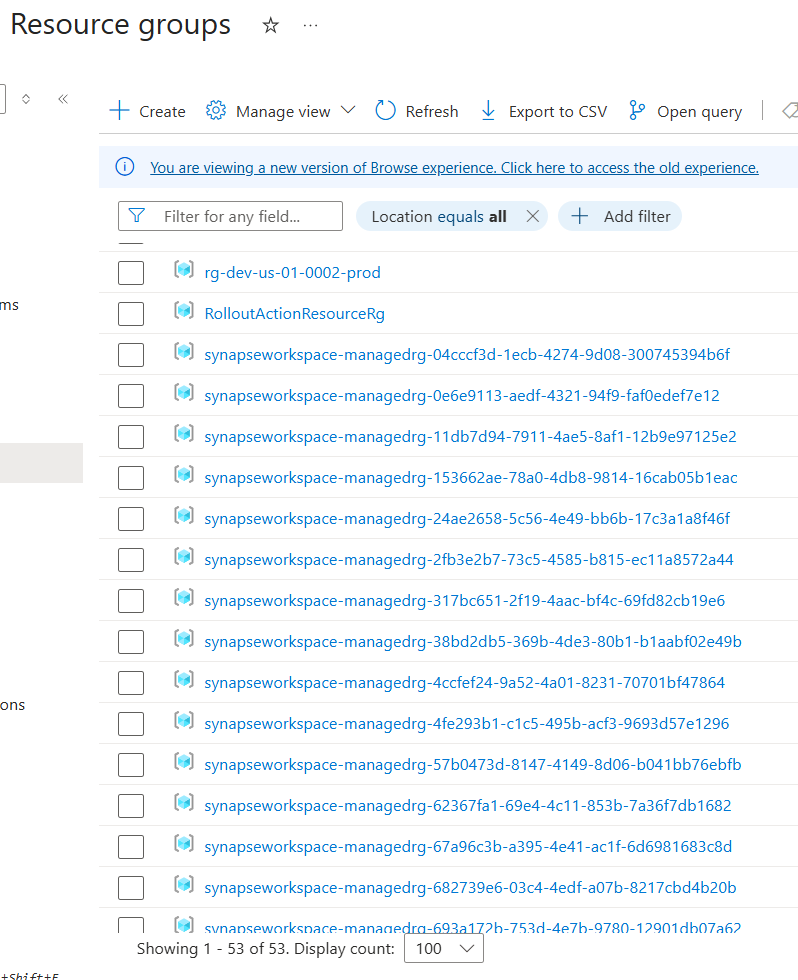
Task: Click icon beside synapseworkspace-managedrg-317bc651 row
Action: point(184,598)
